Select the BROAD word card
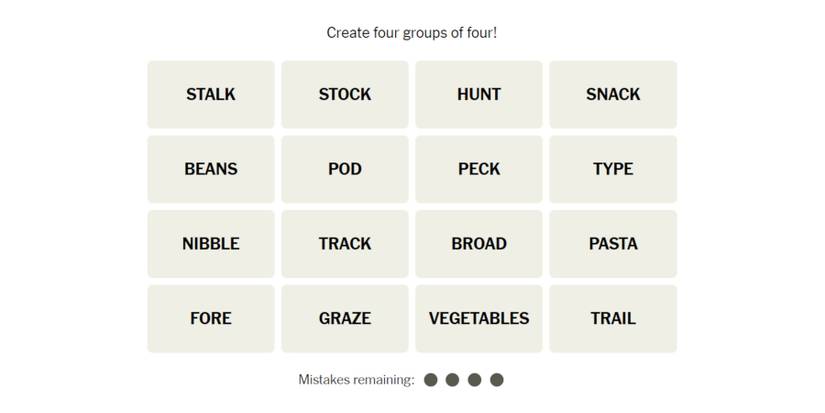The width and height of the screenshot is (825, 413). point(479,244)
